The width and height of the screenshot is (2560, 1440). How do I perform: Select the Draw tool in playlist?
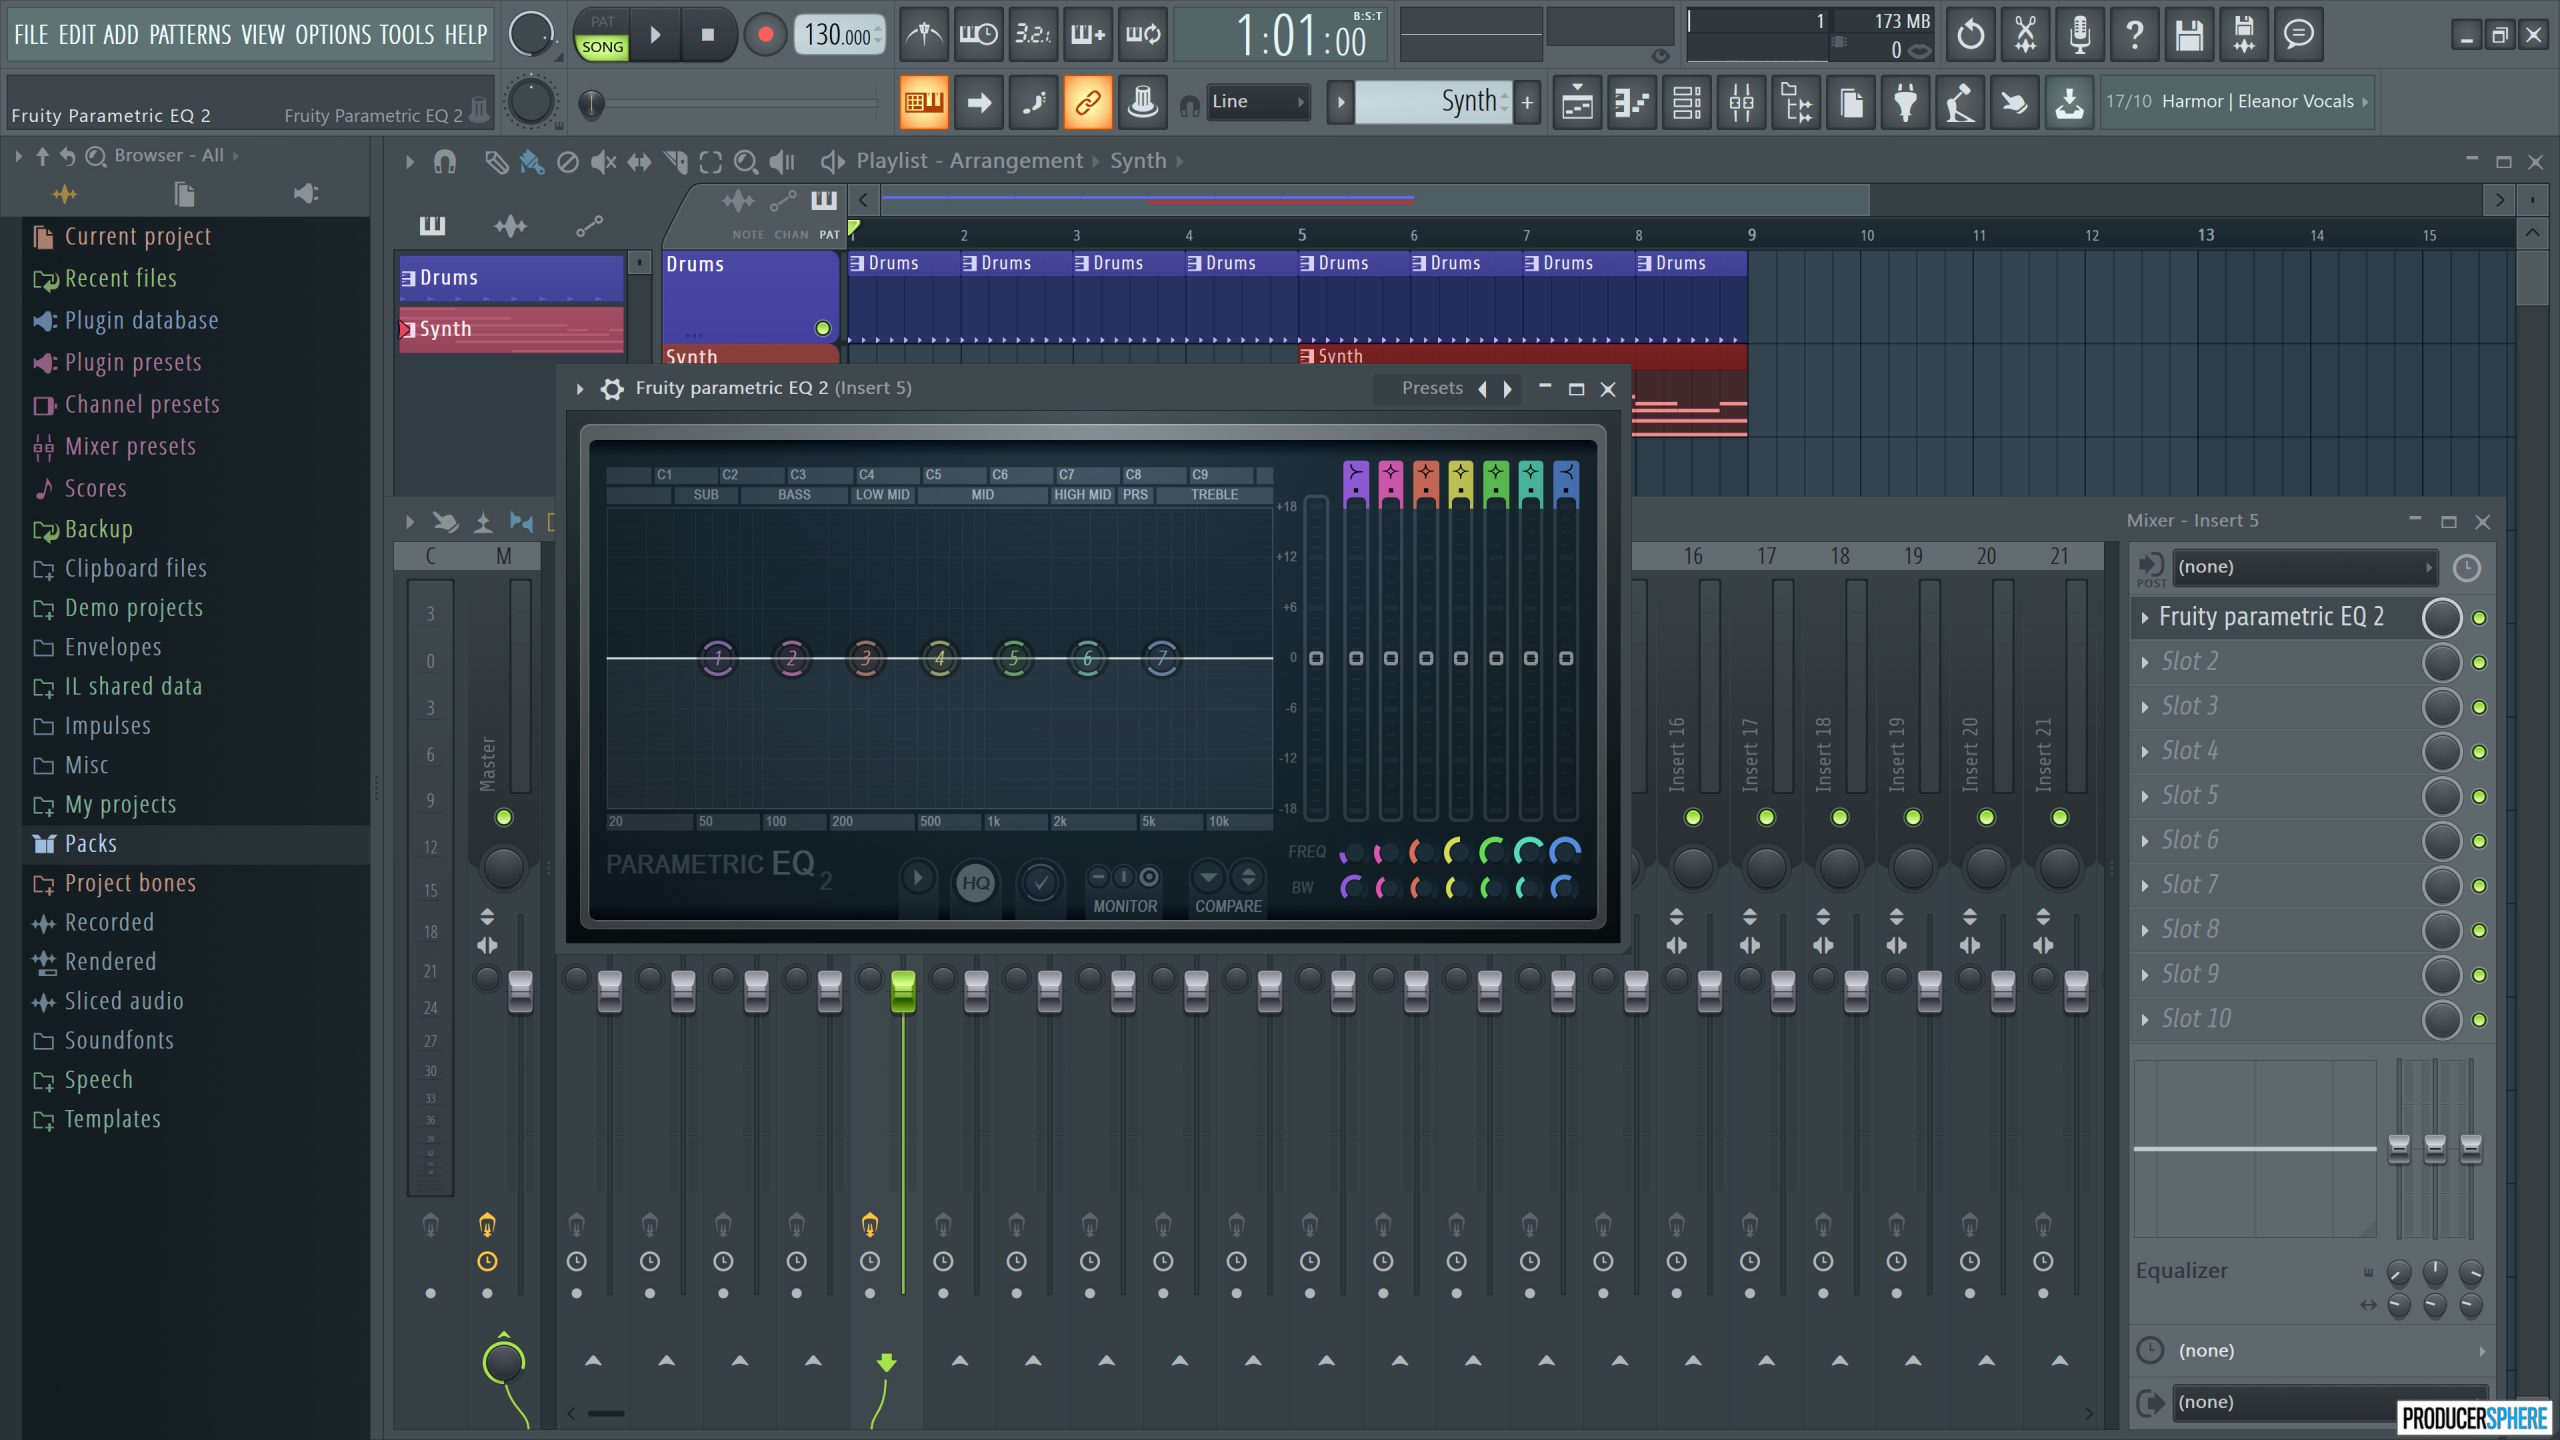[x=498, y=160]
